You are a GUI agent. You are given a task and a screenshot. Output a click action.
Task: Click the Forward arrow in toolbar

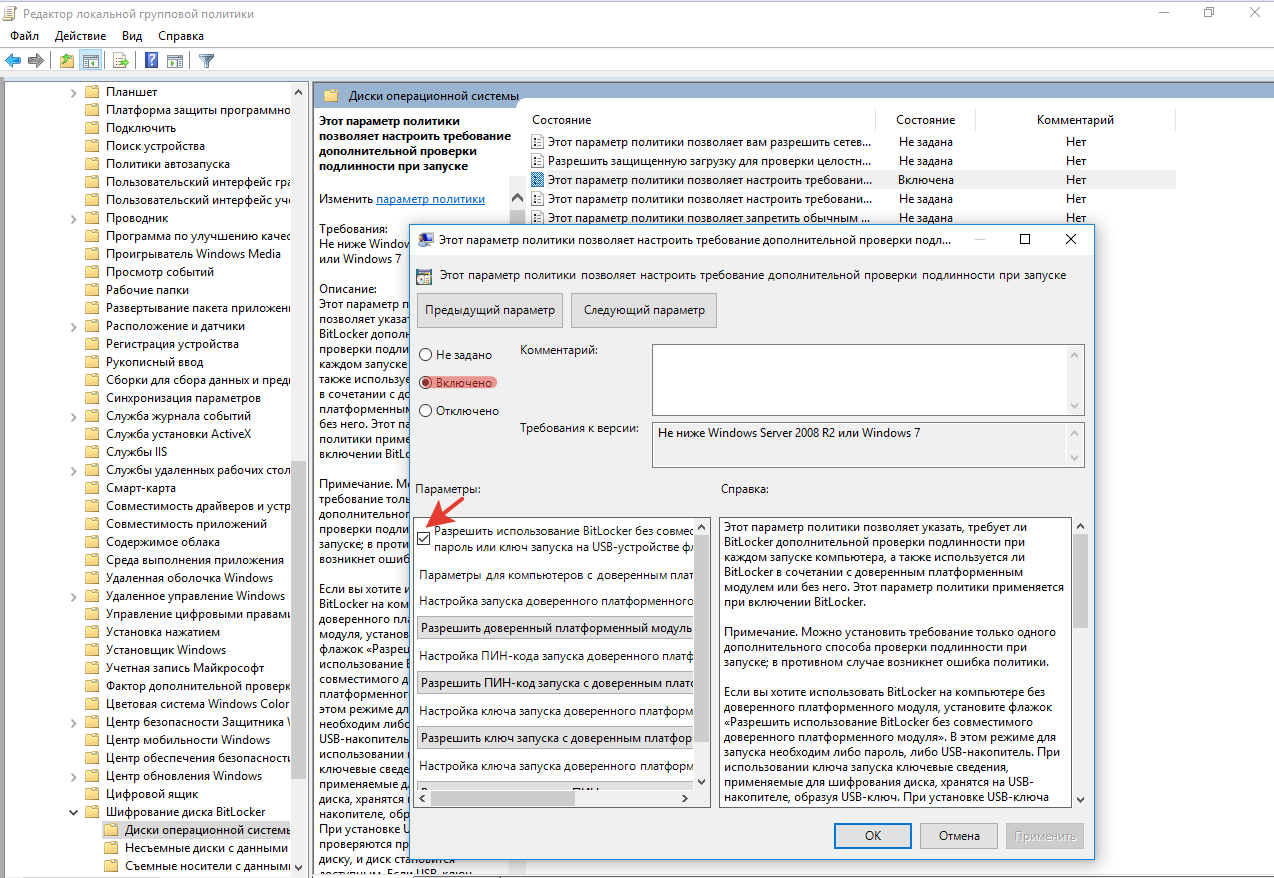(x=36, y=60)
